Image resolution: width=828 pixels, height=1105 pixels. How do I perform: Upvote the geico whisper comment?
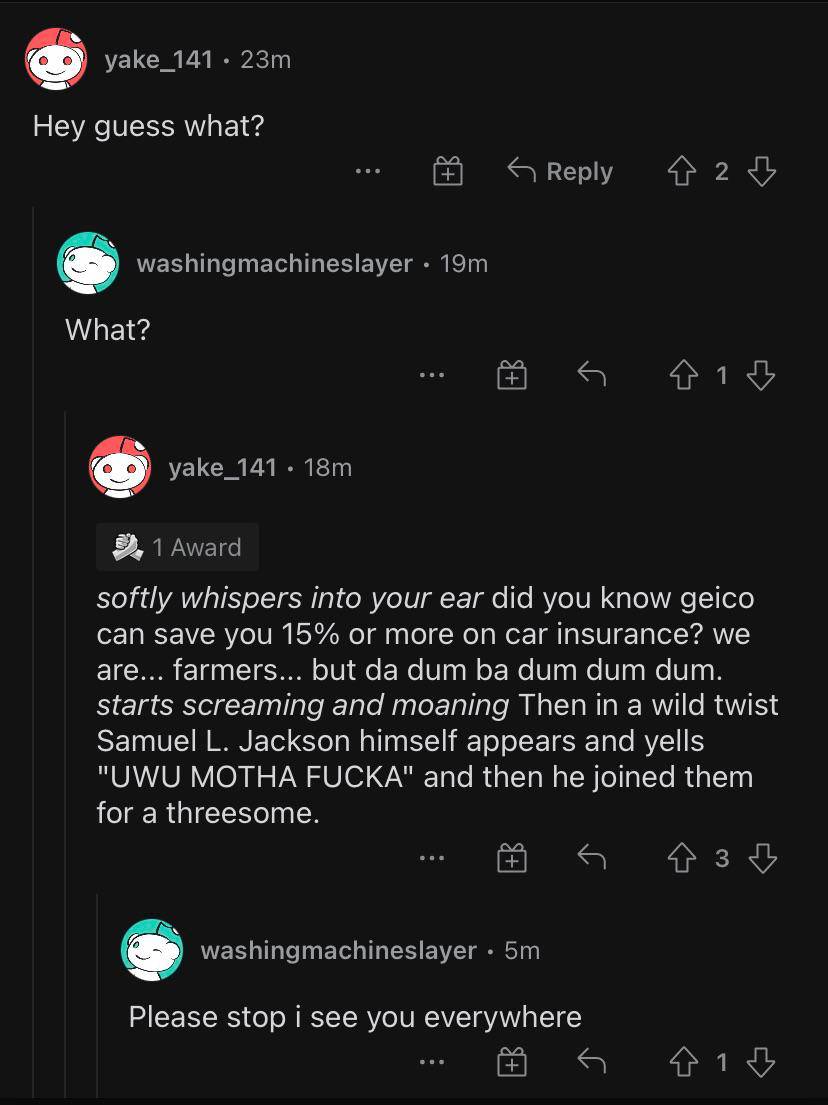pos(681,858)
